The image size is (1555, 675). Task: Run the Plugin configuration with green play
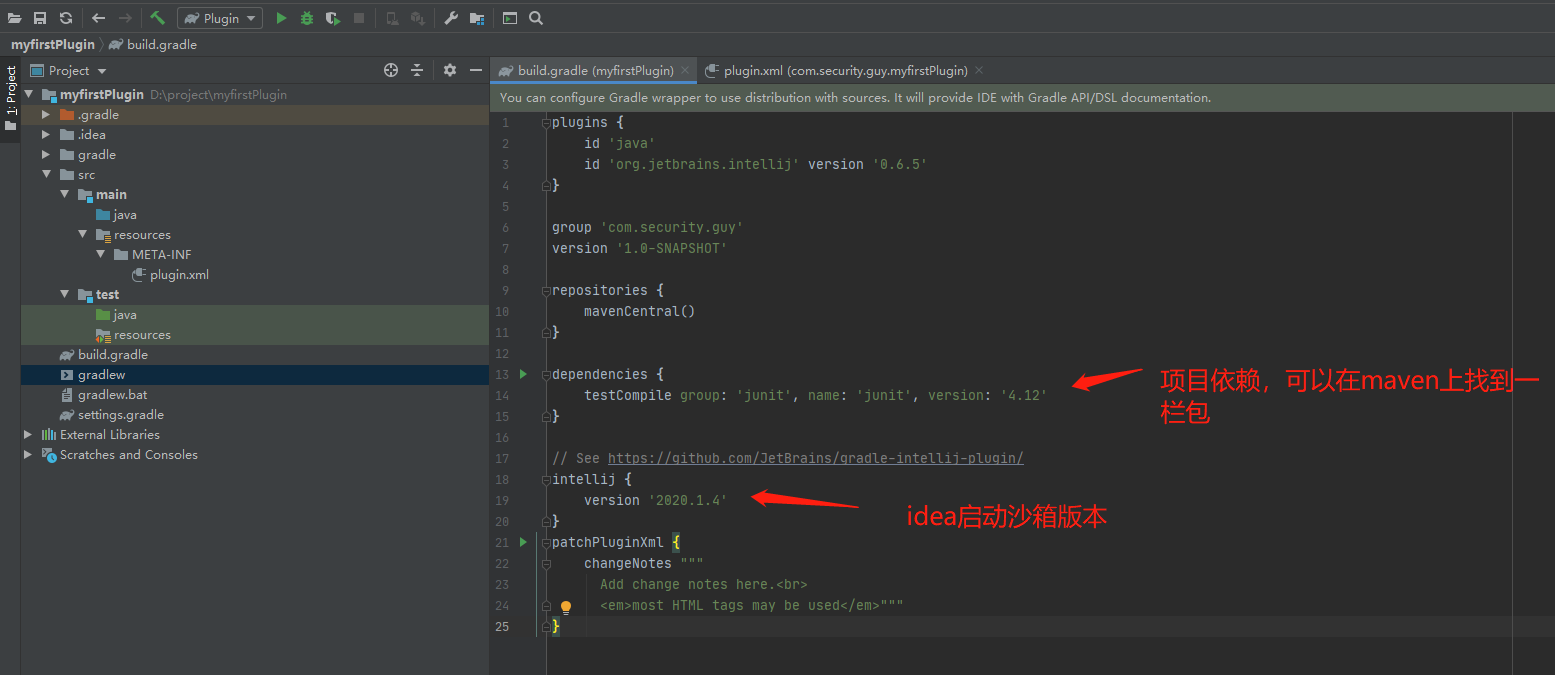[x=281, y=18]
